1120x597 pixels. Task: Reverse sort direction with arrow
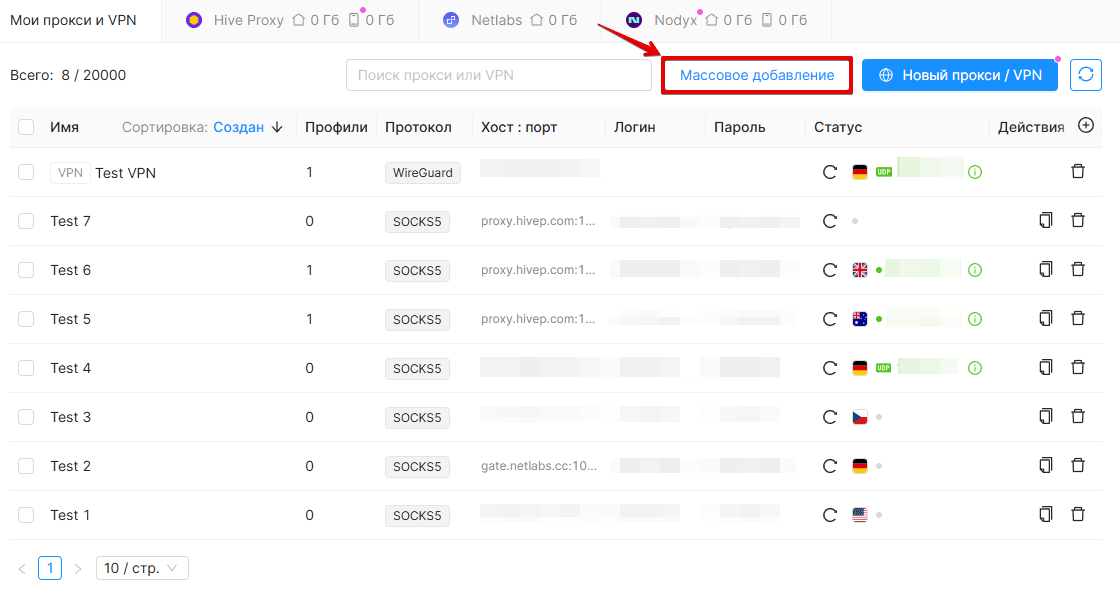(277, 127)
